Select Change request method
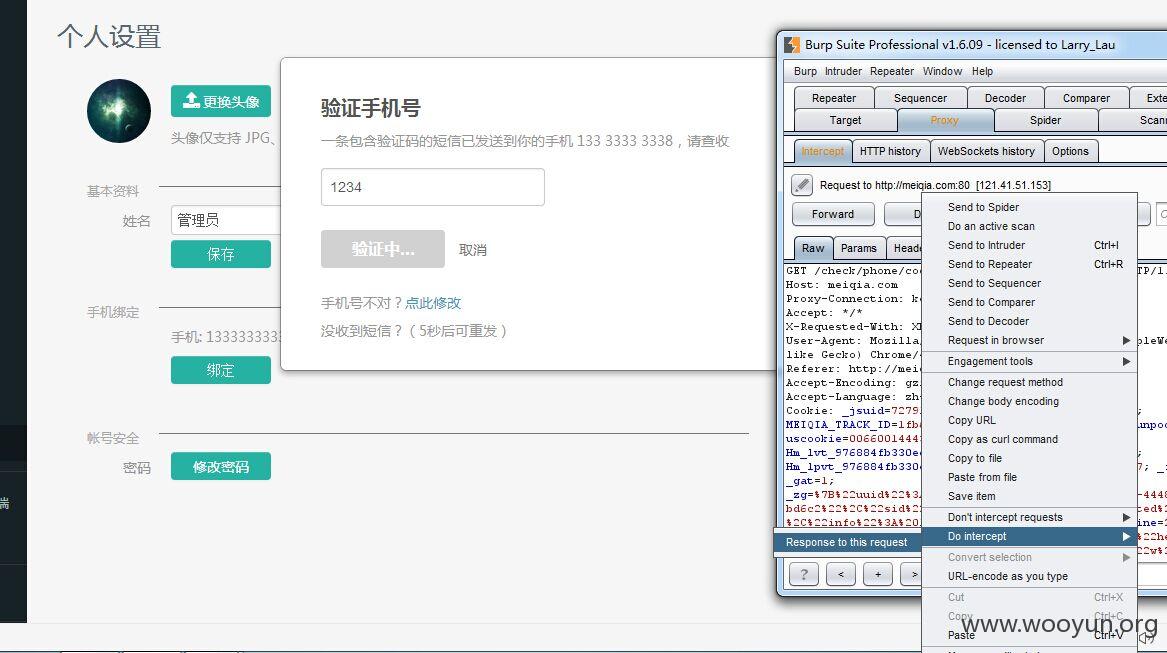 click(1029, 382)
